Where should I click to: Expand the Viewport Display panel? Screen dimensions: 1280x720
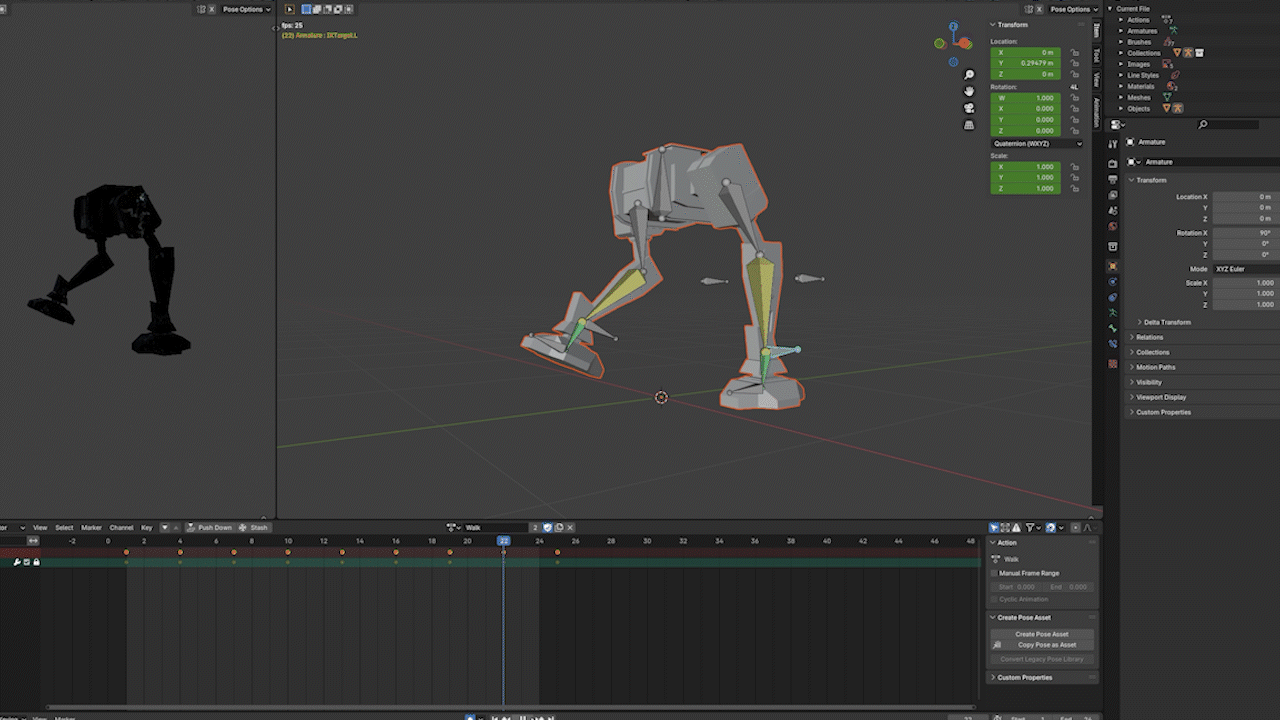click(x=1161, y=397)
